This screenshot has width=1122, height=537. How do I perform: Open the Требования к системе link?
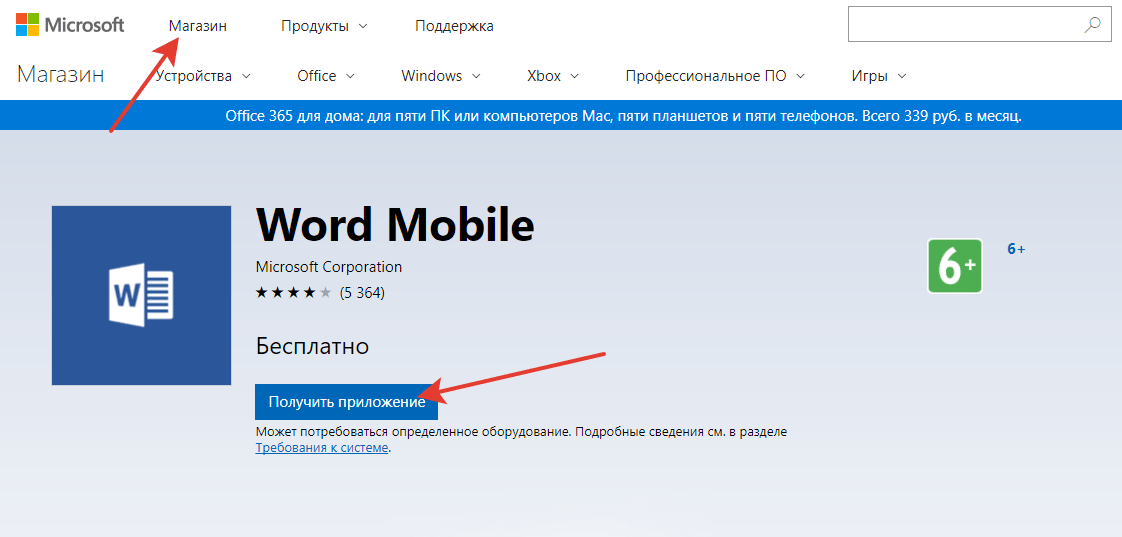point(322,448)
